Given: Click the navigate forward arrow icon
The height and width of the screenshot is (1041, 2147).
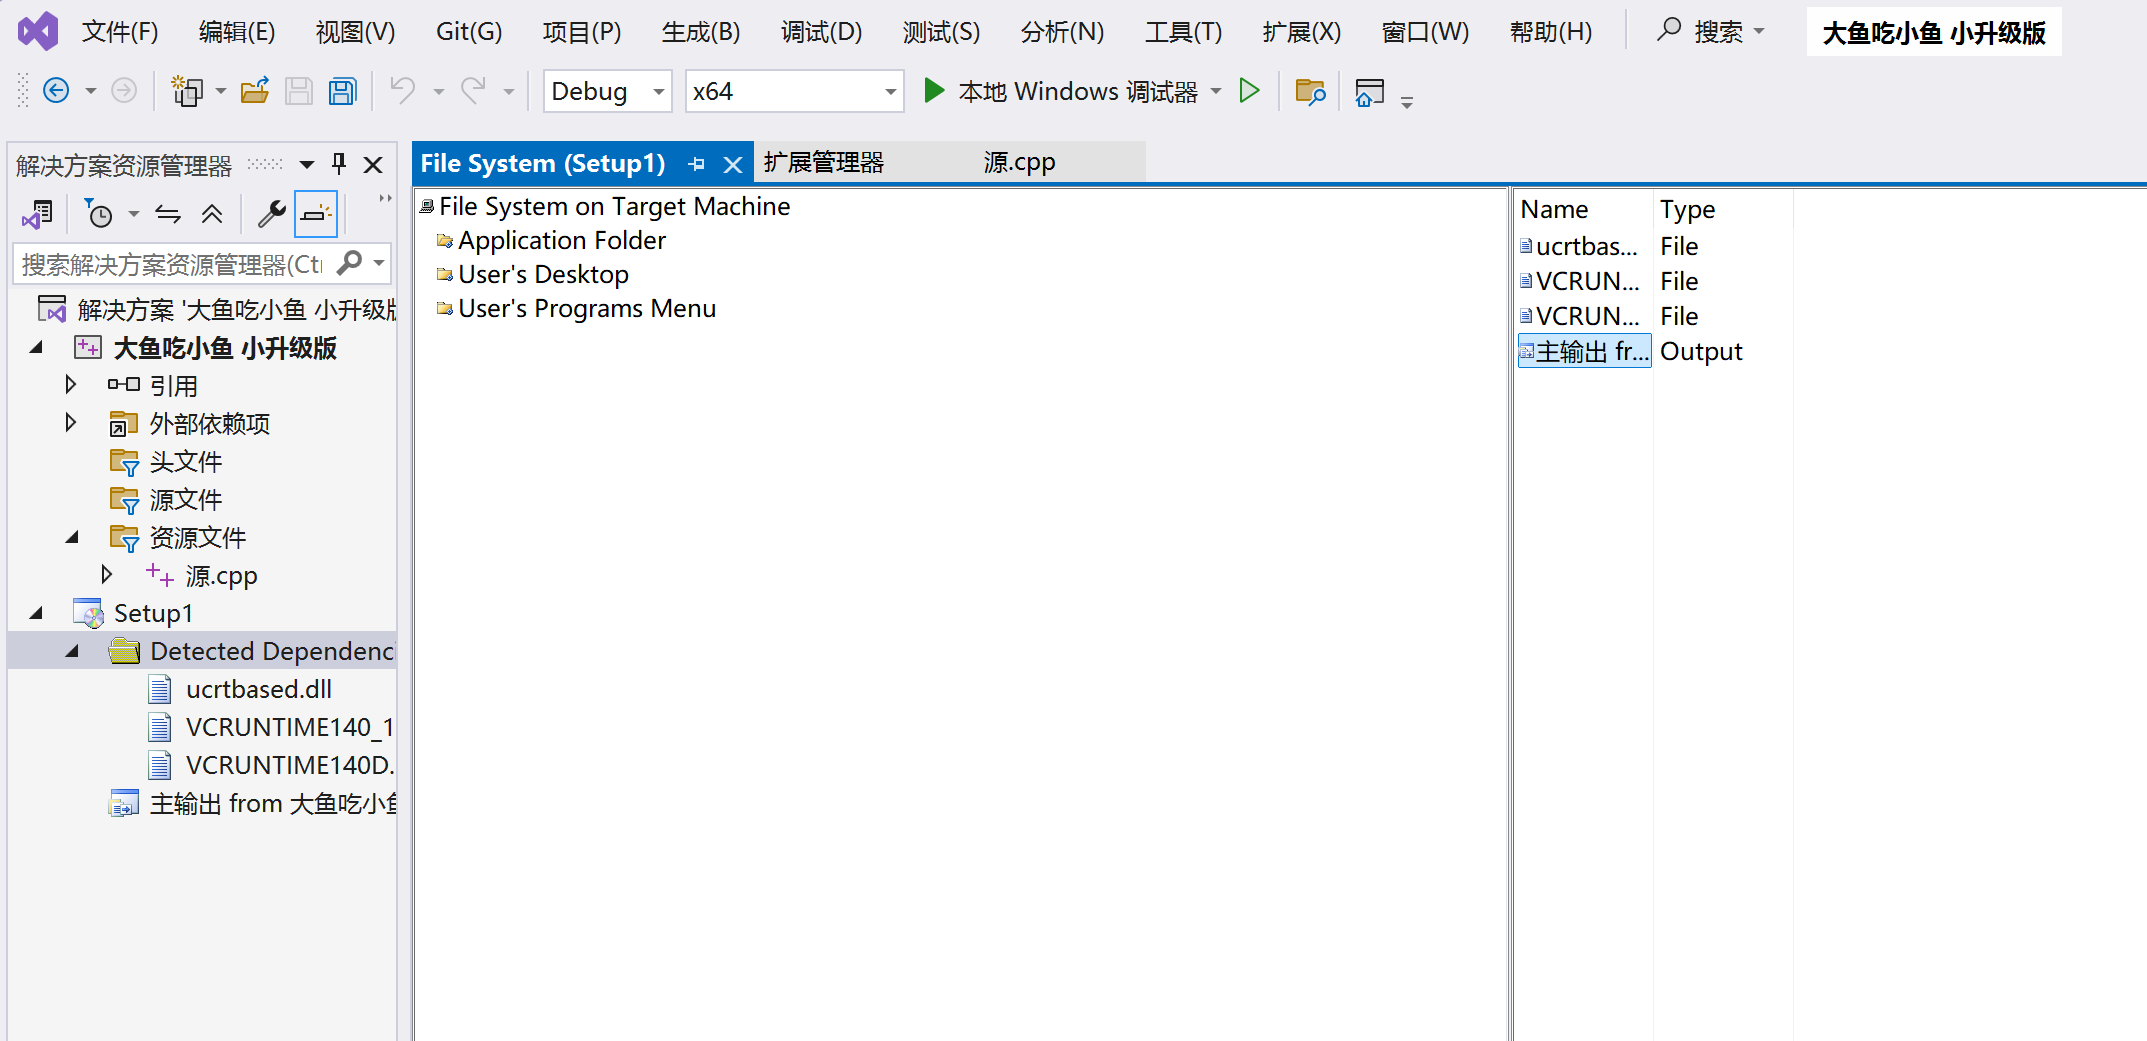Looking at the screenshot, I should coord(124,91).
